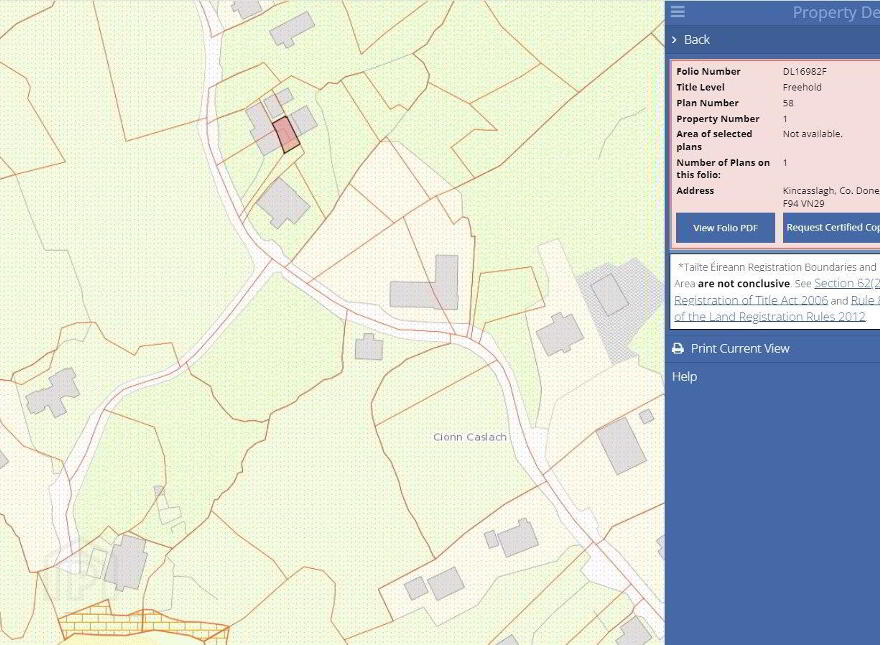
Task: Click Request Certified Copy button
Action: point(831,228)
